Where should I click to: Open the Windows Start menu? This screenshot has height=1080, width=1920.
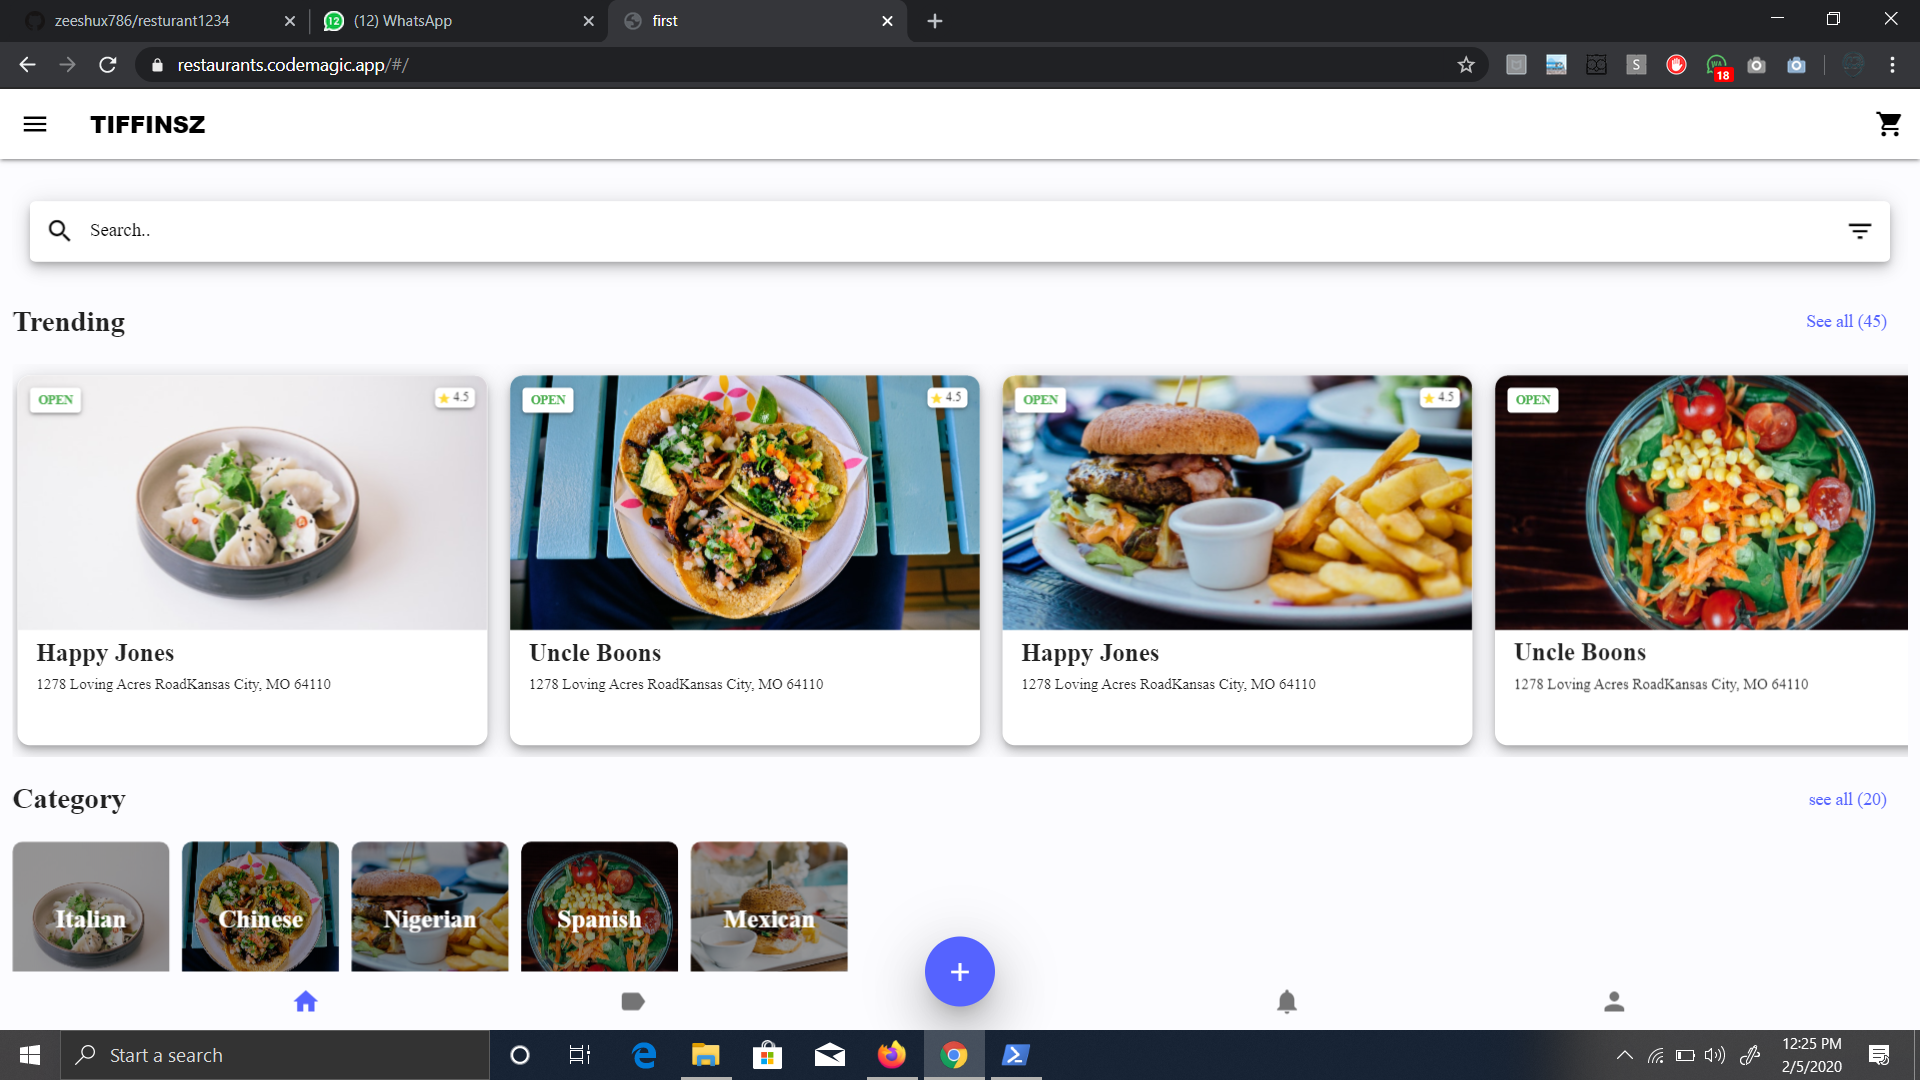point(30,1055)
